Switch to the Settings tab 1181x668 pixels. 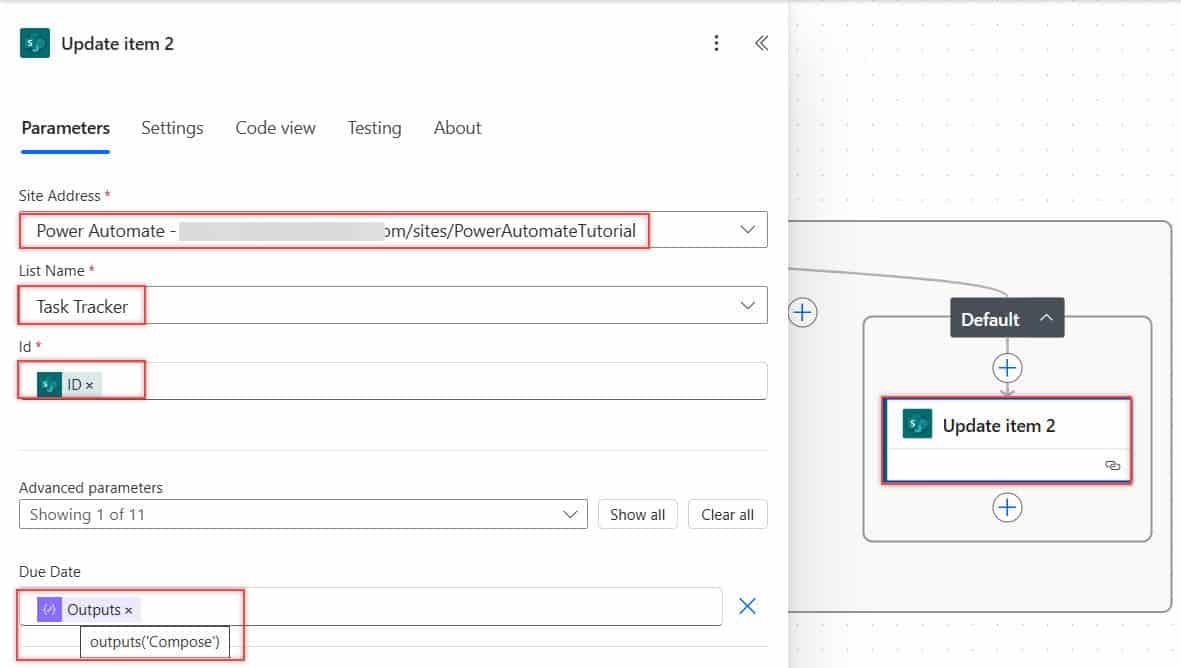click(x=172, y=128)
